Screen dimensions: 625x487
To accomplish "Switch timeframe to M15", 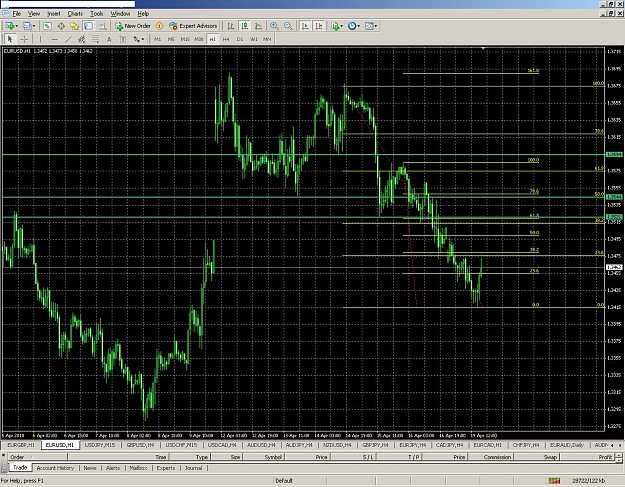I will tap(185, 39).
